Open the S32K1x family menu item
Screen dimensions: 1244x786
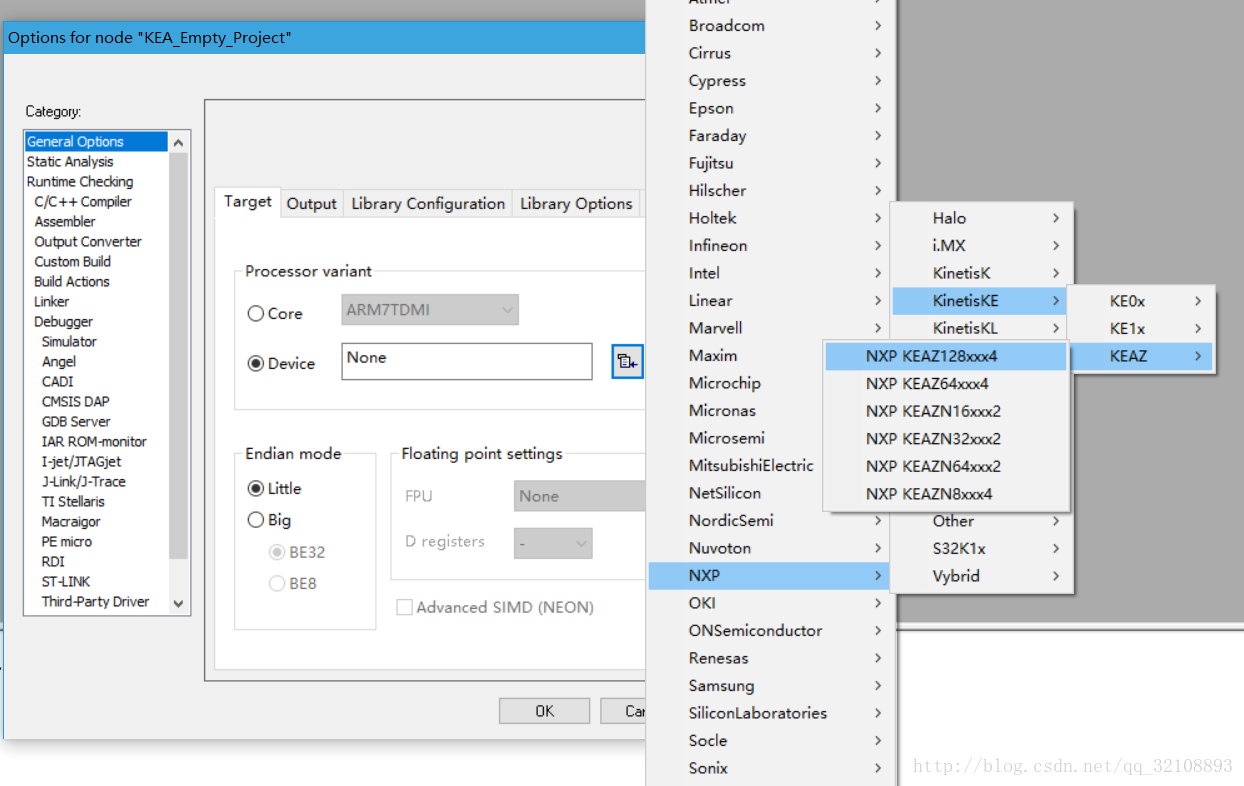point(980,549)
